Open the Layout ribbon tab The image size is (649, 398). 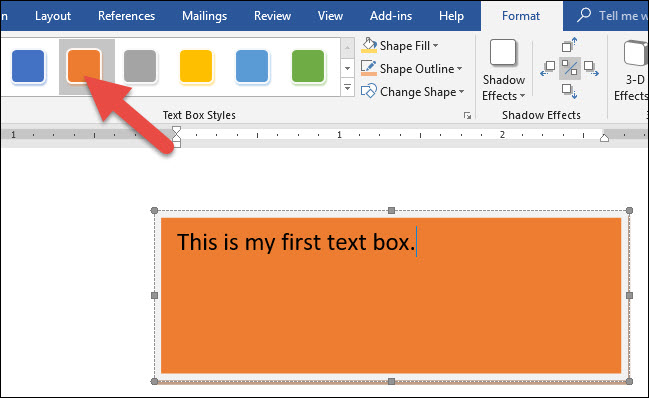tap(53, 16)
